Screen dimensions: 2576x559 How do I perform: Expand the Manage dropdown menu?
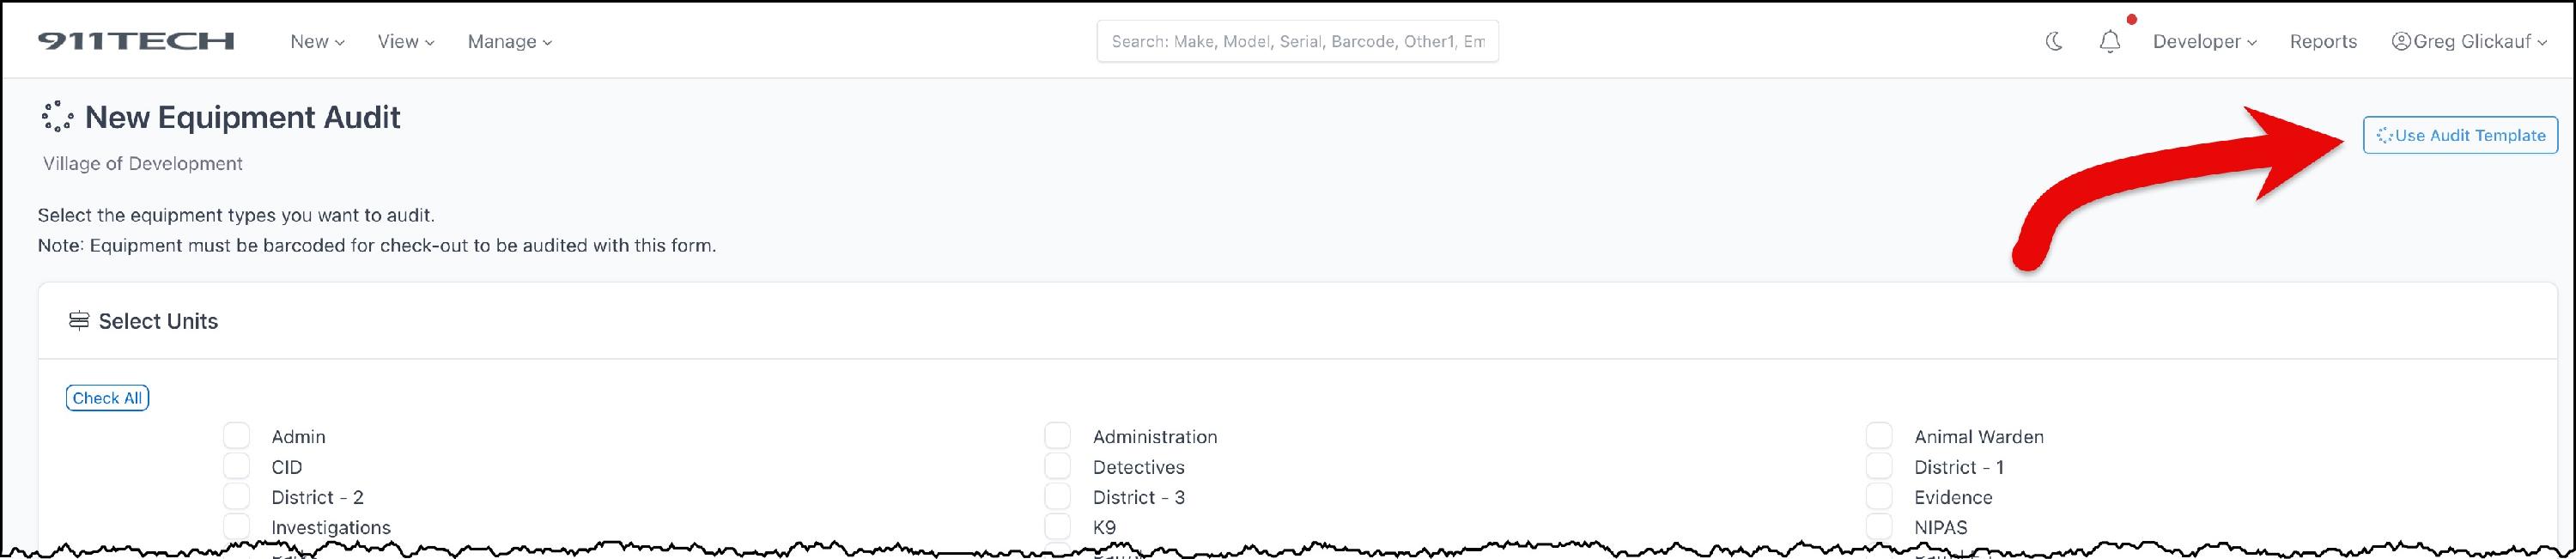[x=509, y=41]
